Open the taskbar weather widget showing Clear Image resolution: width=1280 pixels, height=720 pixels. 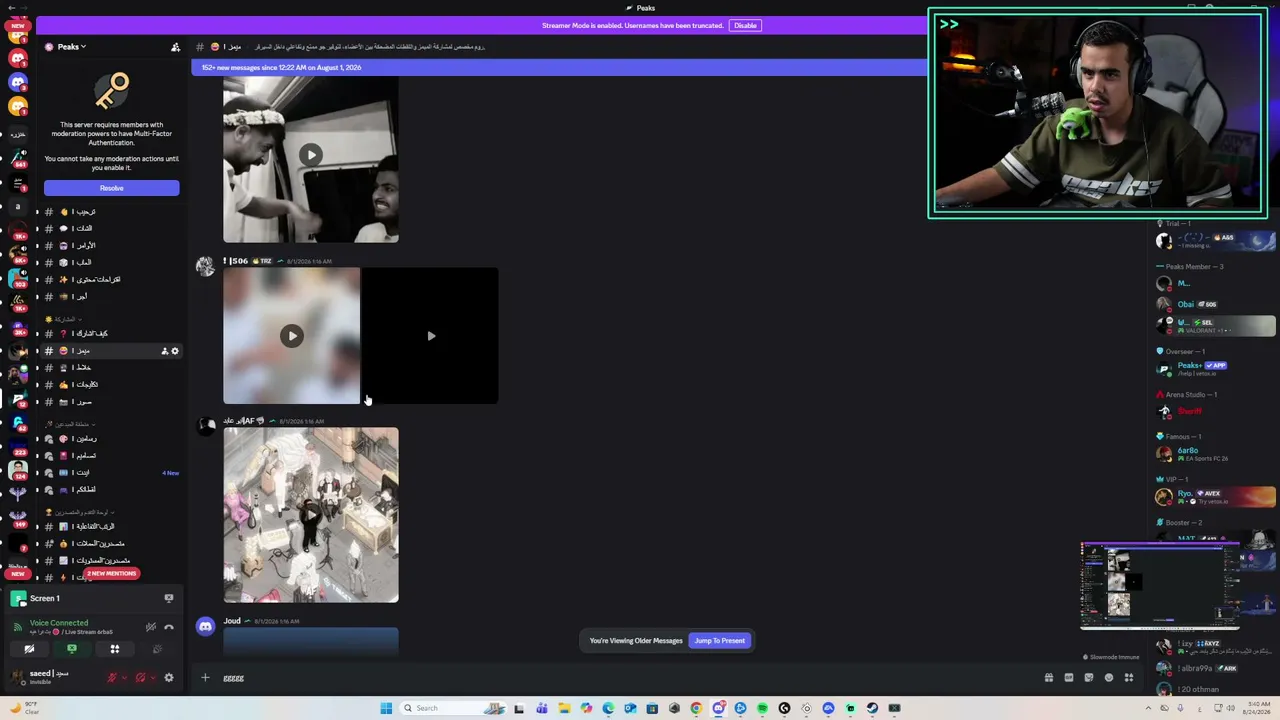(x=27, y=708)
